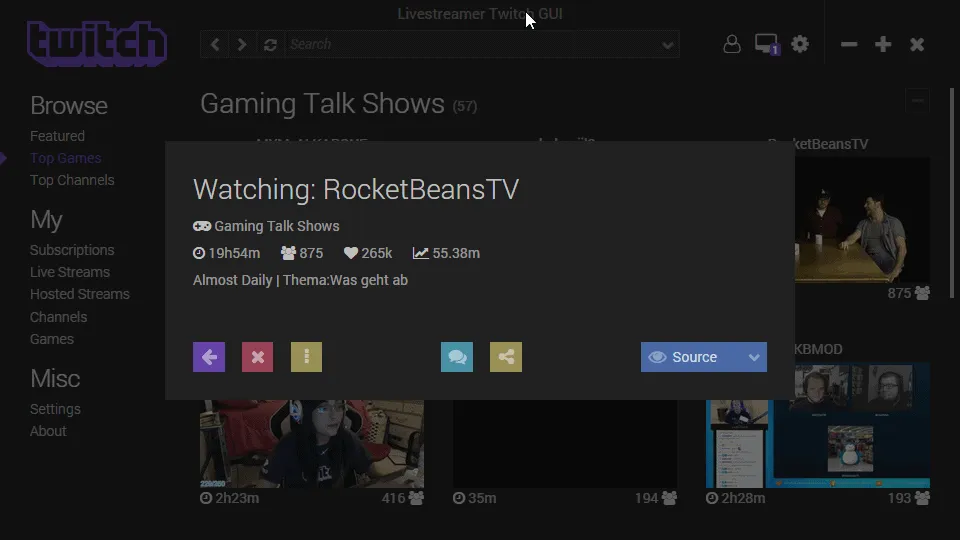960x540 pixels.
Task: Open the active streams monitor icon
Action: point(767,44)
